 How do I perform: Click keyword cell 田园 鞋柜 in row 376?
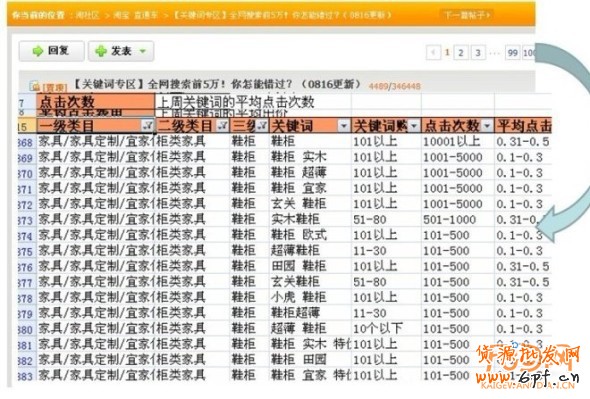click(310, 267)
